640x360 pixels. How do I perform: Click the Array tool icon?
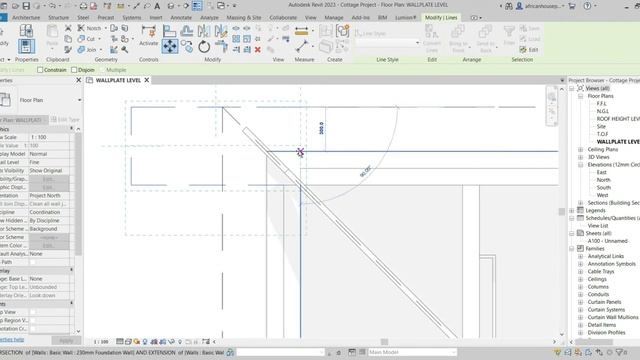click(236, 39)
